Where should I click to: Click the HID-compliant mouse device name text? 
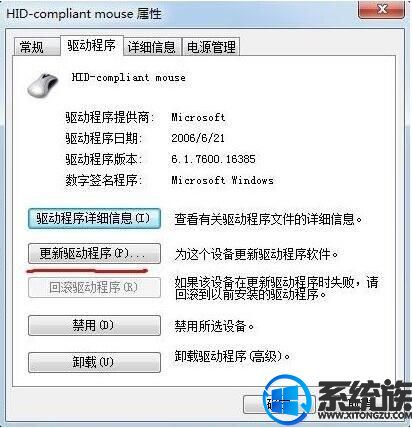[x=129, y=78]
